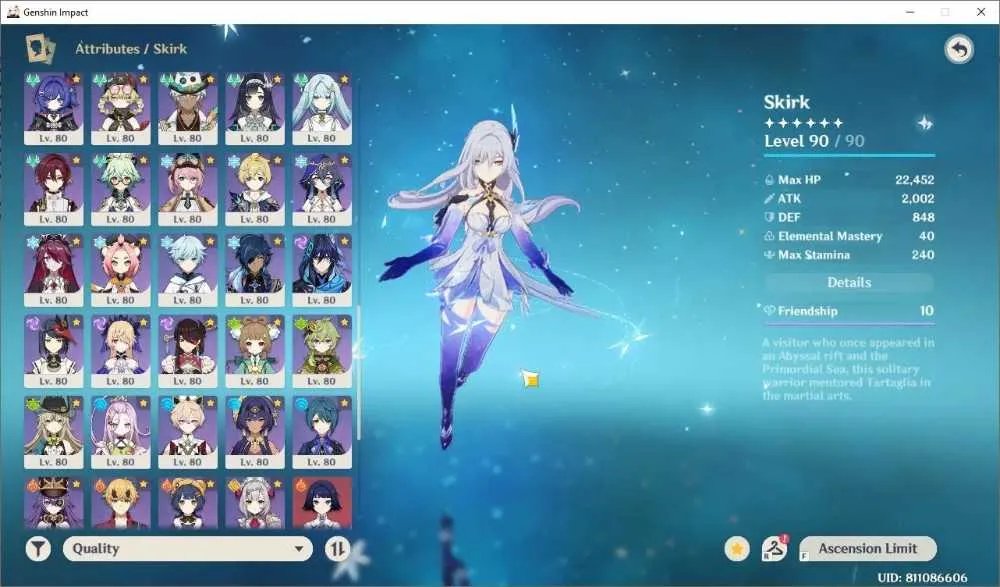Click the Friendship level row
The width and height of the screenshot is (1000, 587).
pyautogui.click(x=849, y=311)
